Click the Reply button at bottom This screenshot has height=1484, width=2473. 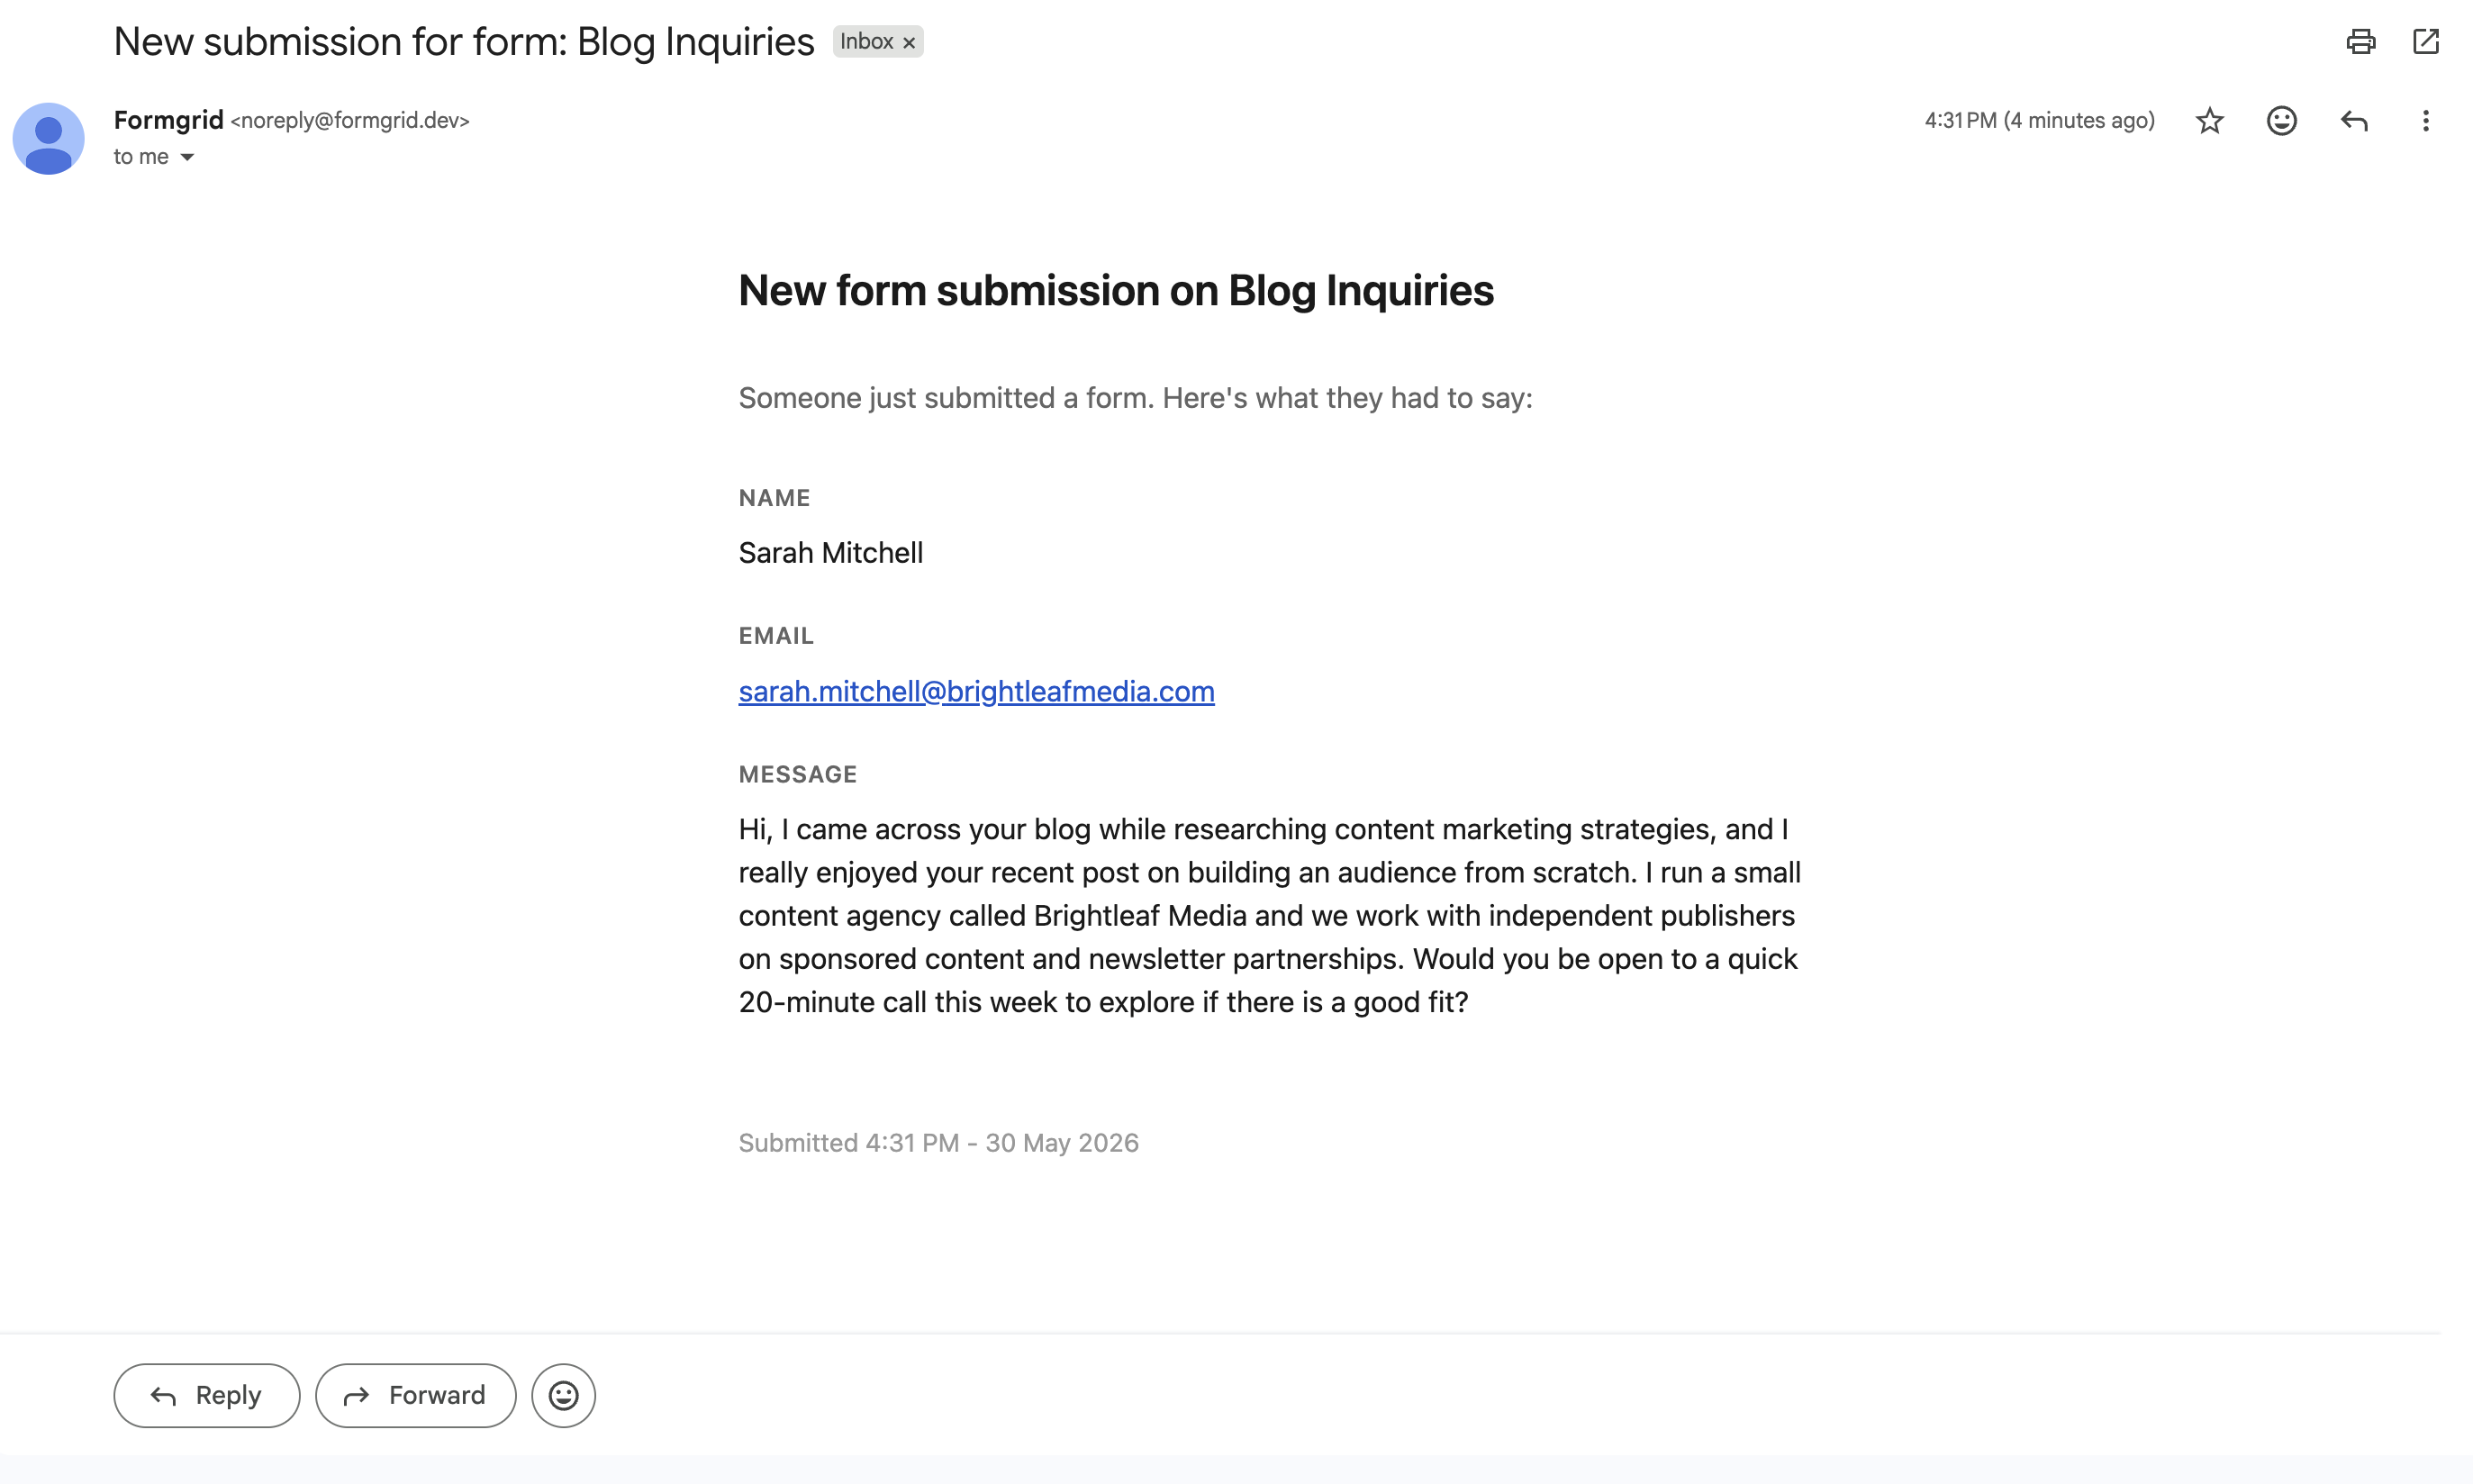pyautogui.click(x=207, y=1395)
